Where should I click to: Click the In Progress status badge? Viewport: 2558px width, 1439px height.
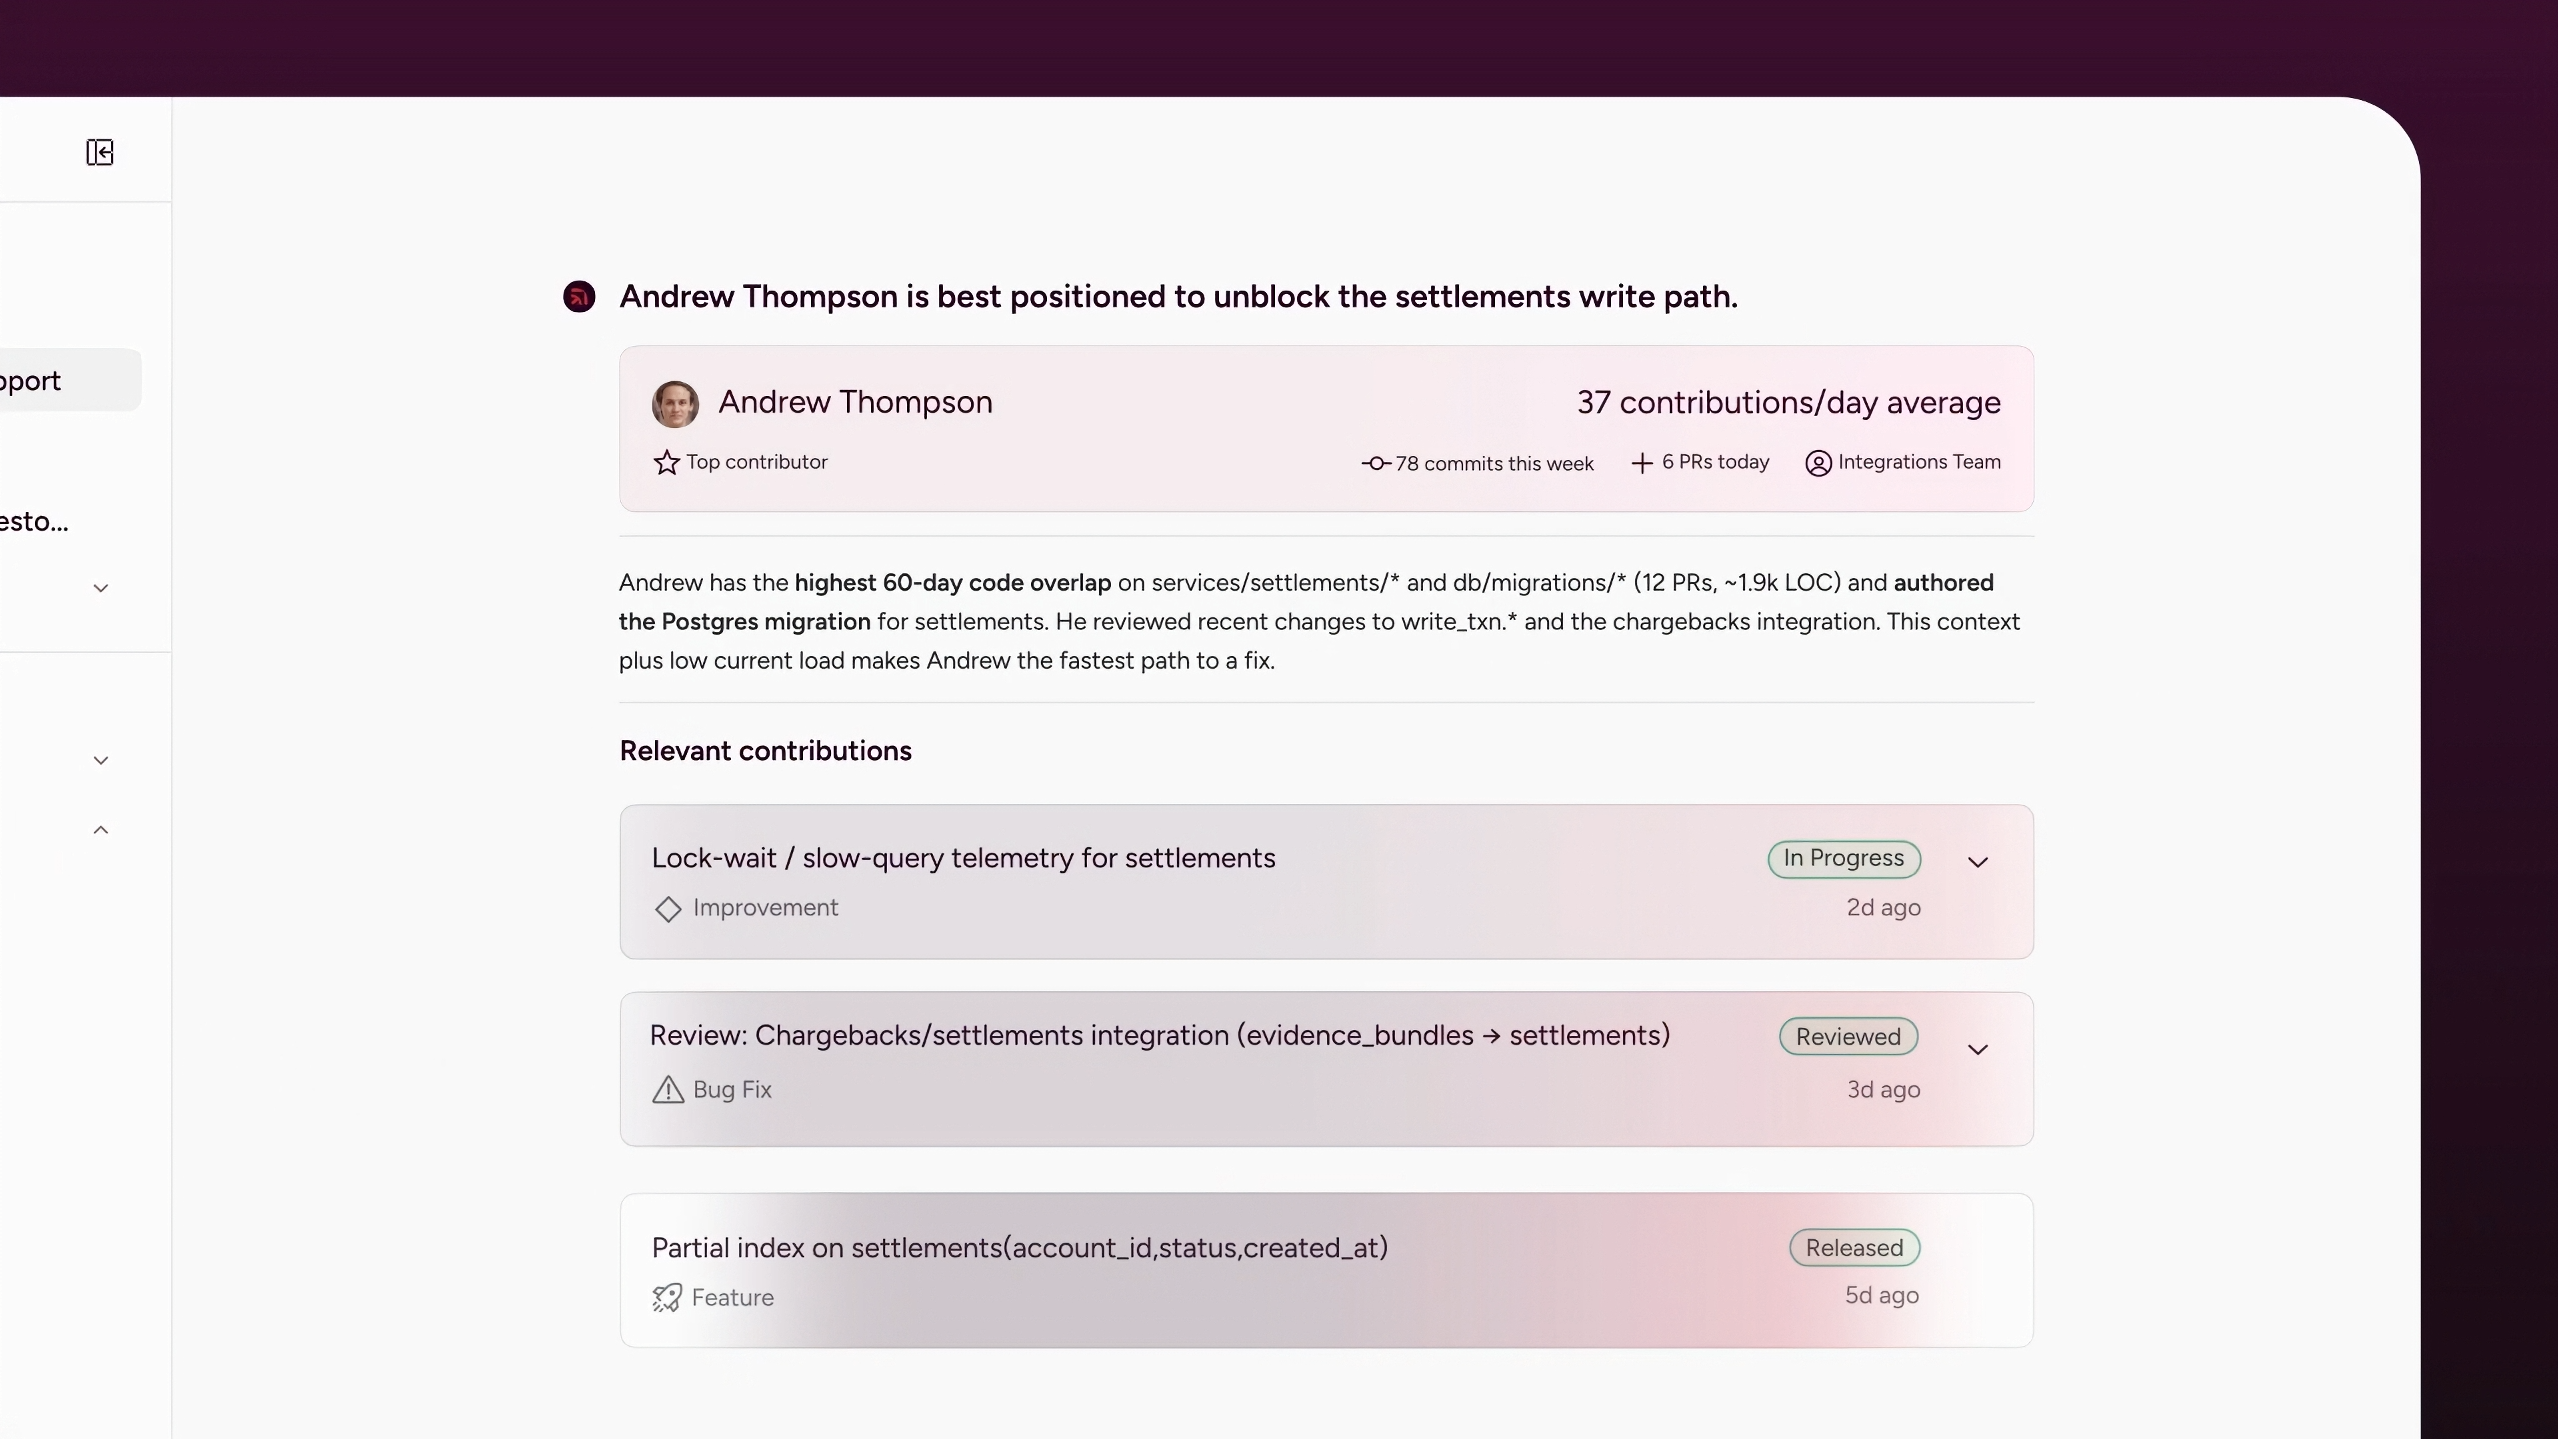click(1843, 859)
